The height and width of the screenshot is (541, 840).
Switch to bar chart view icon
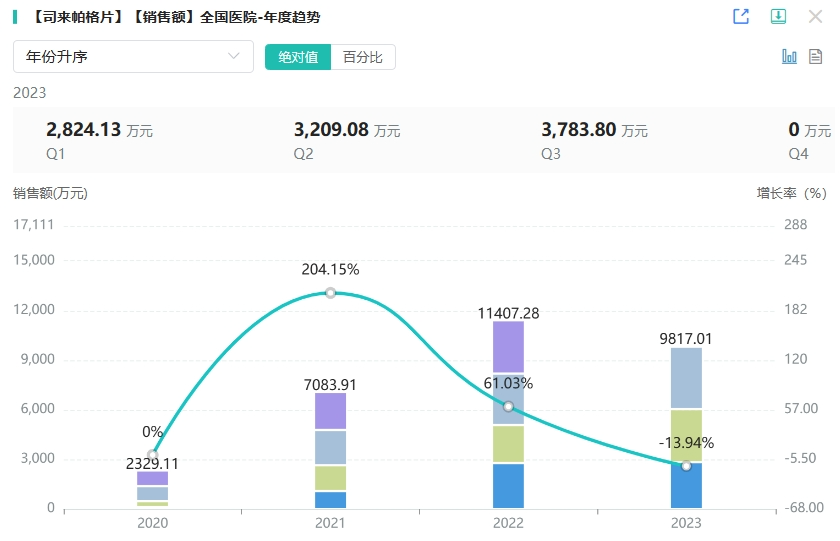789,57
